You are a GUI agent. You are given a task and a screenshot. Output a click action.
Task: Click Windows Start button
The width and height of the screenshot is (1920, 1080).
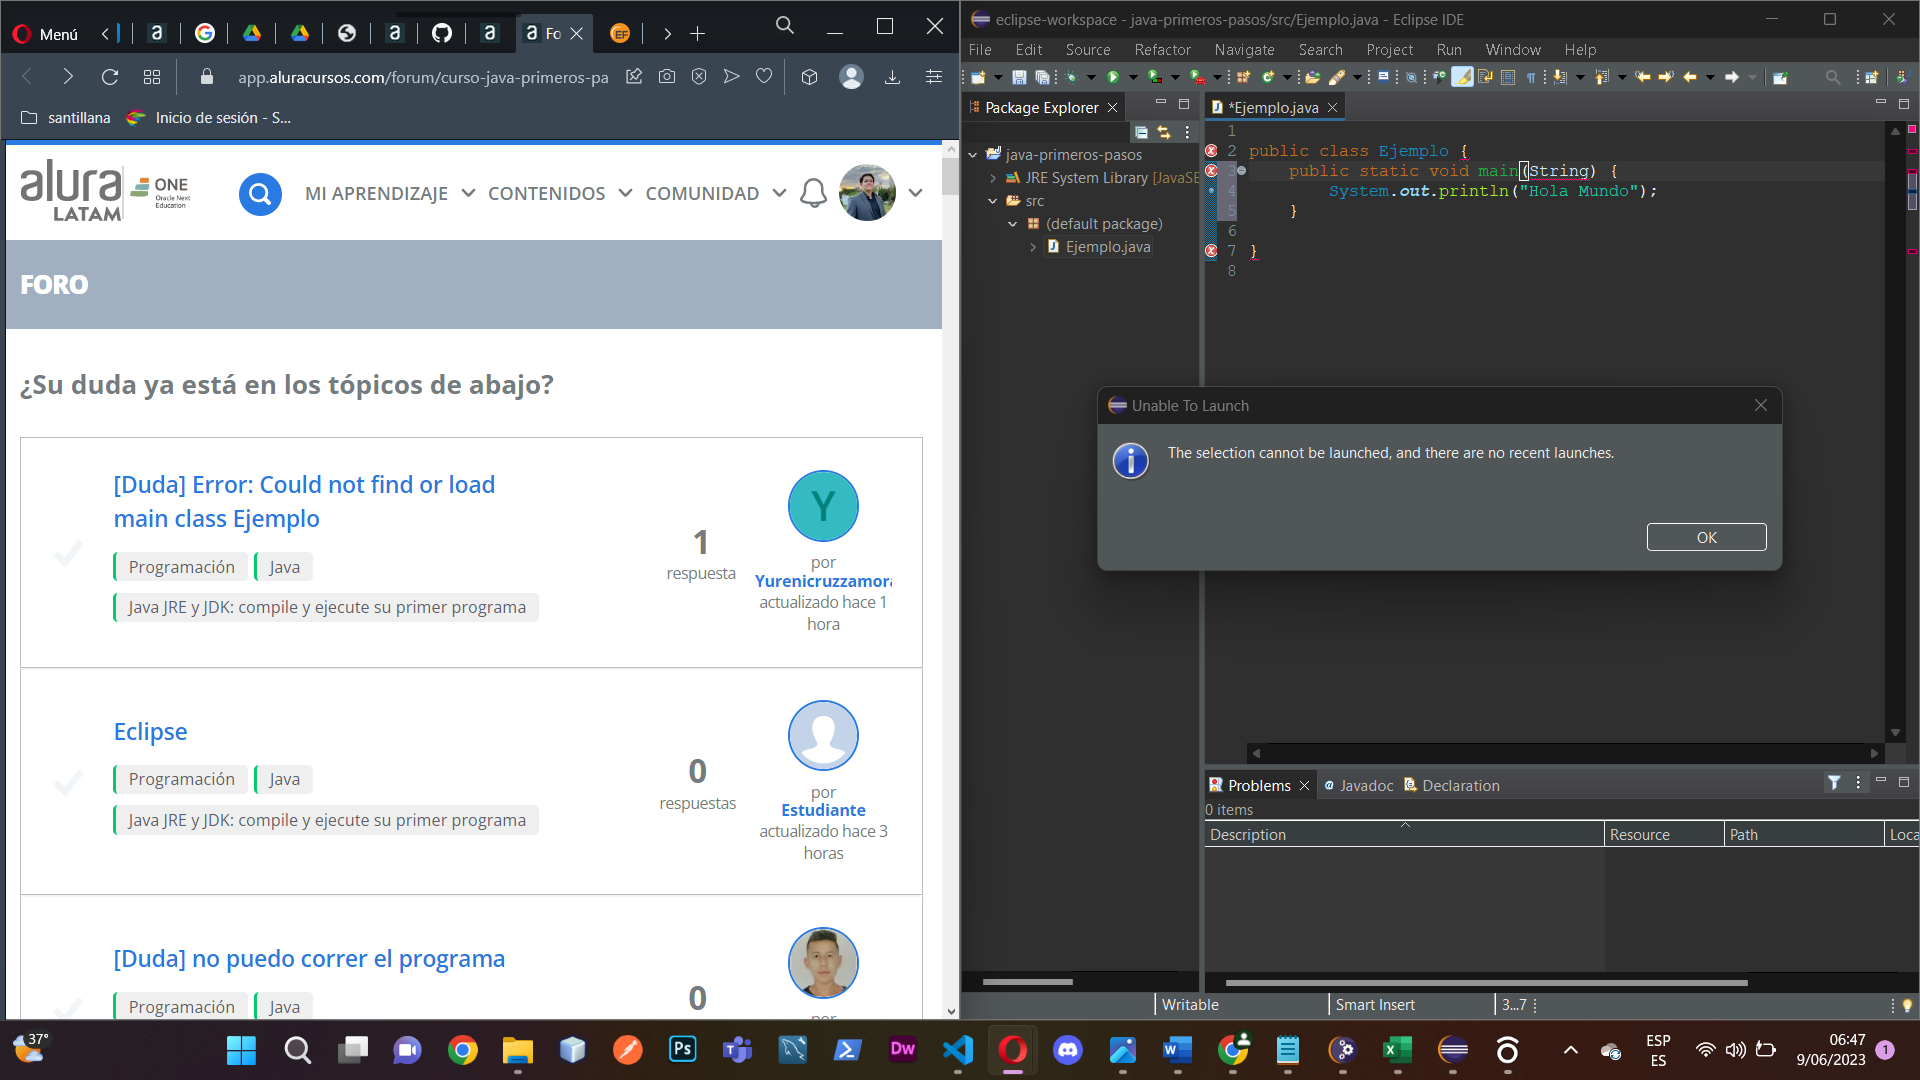pyautogui.click(x=241, y=1049)
